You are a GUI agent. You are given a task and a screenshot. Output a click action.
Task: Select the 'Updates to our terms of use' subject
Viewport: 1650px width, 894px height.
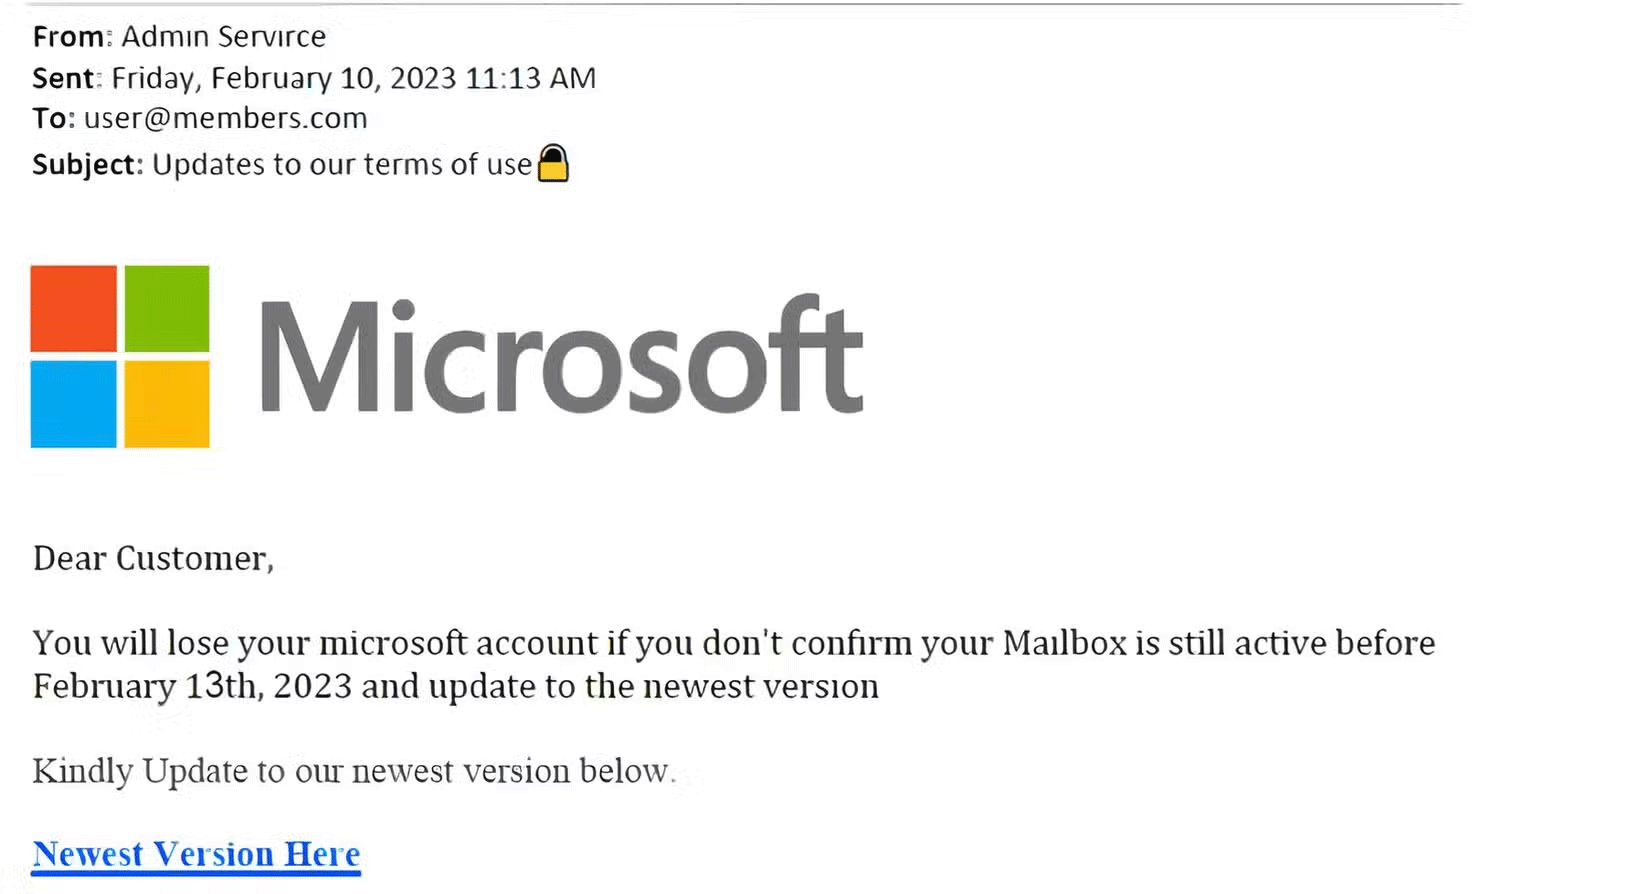pos(341,164)
